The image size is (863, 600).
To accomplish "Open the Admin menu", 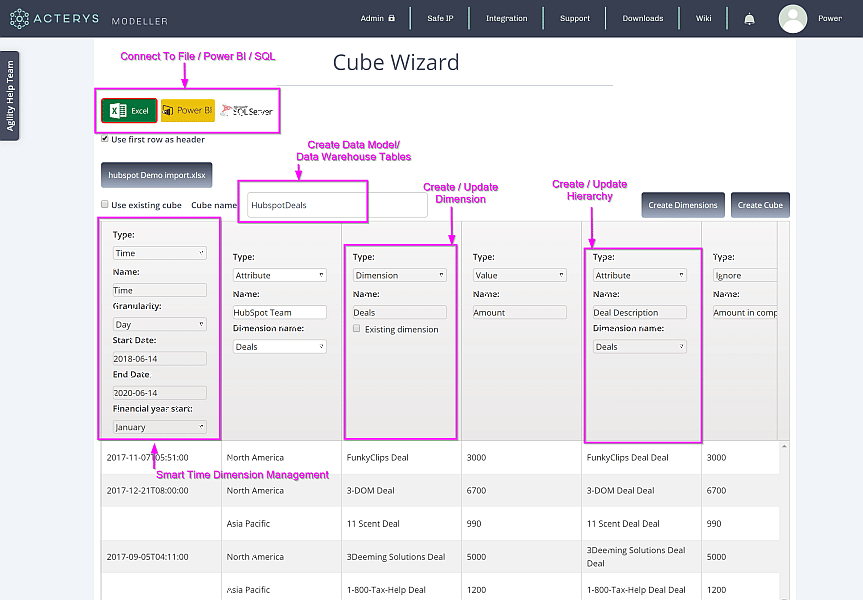I will 378,18.
